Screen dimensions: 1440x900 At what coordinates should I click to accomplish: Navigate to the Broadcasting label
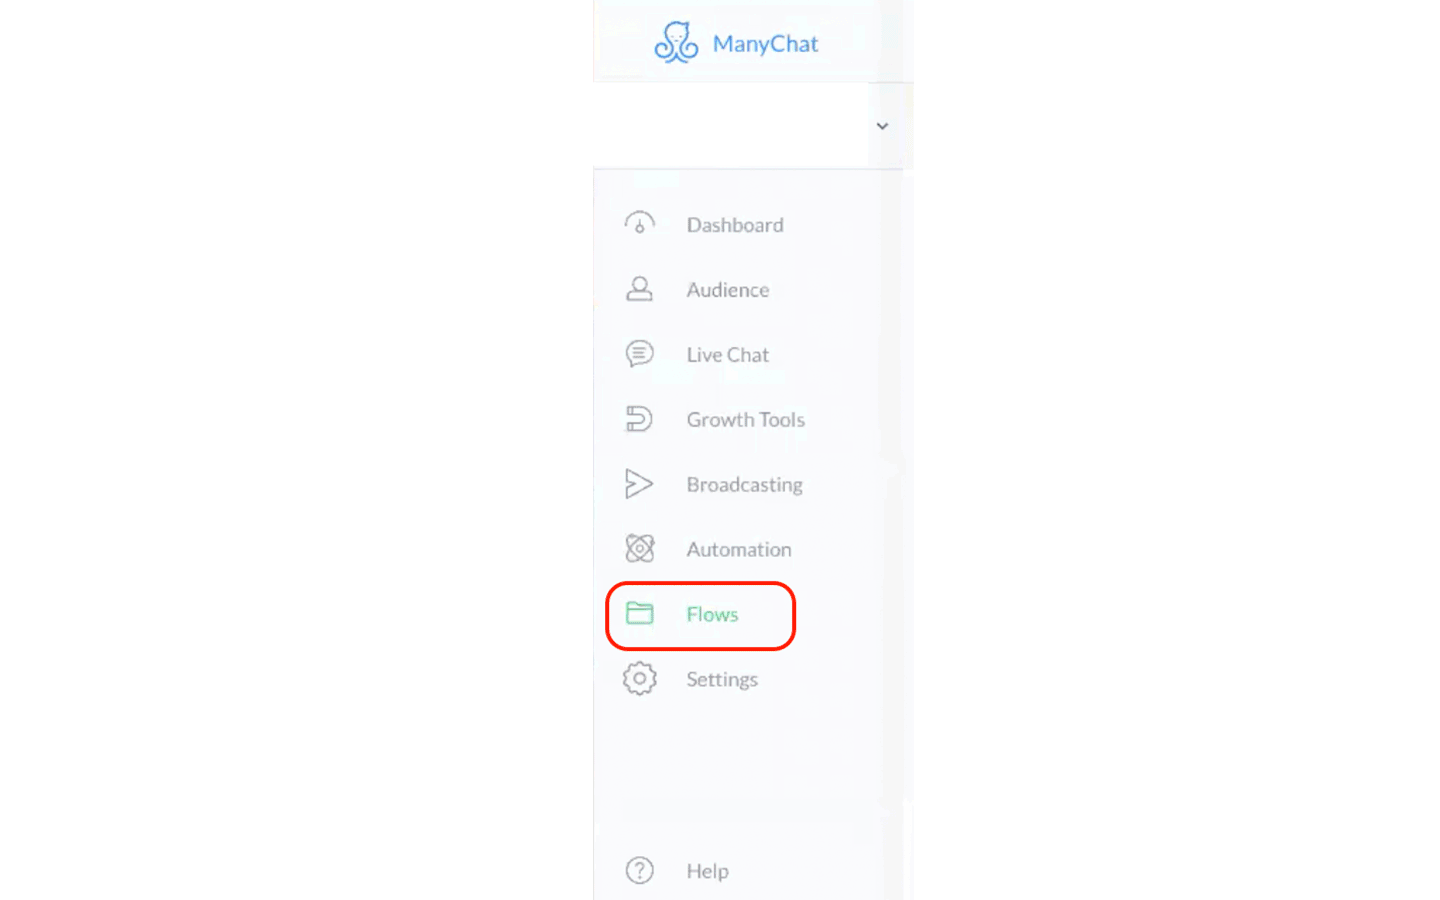[x=744, y=485]
